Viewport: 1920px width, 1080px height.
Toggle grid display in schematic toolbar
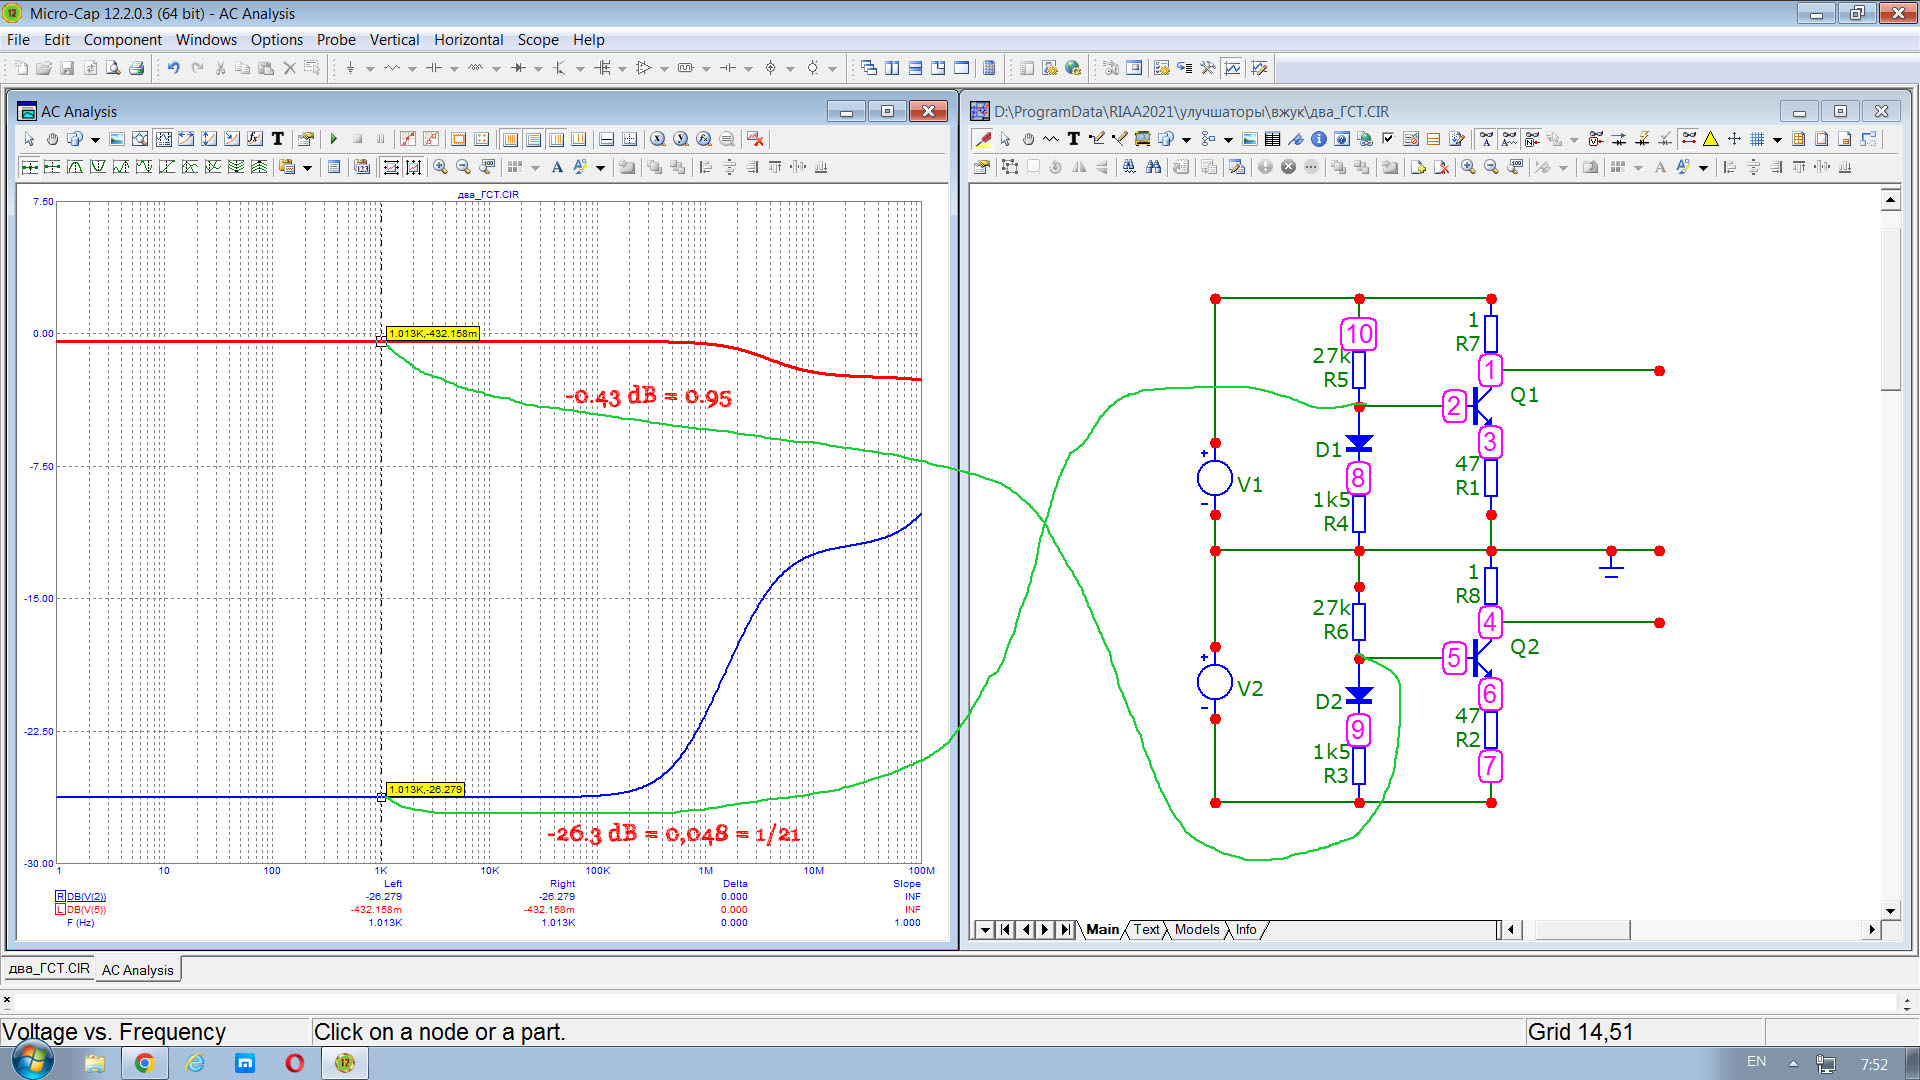pyautogui.click(x=1757, y=139)
